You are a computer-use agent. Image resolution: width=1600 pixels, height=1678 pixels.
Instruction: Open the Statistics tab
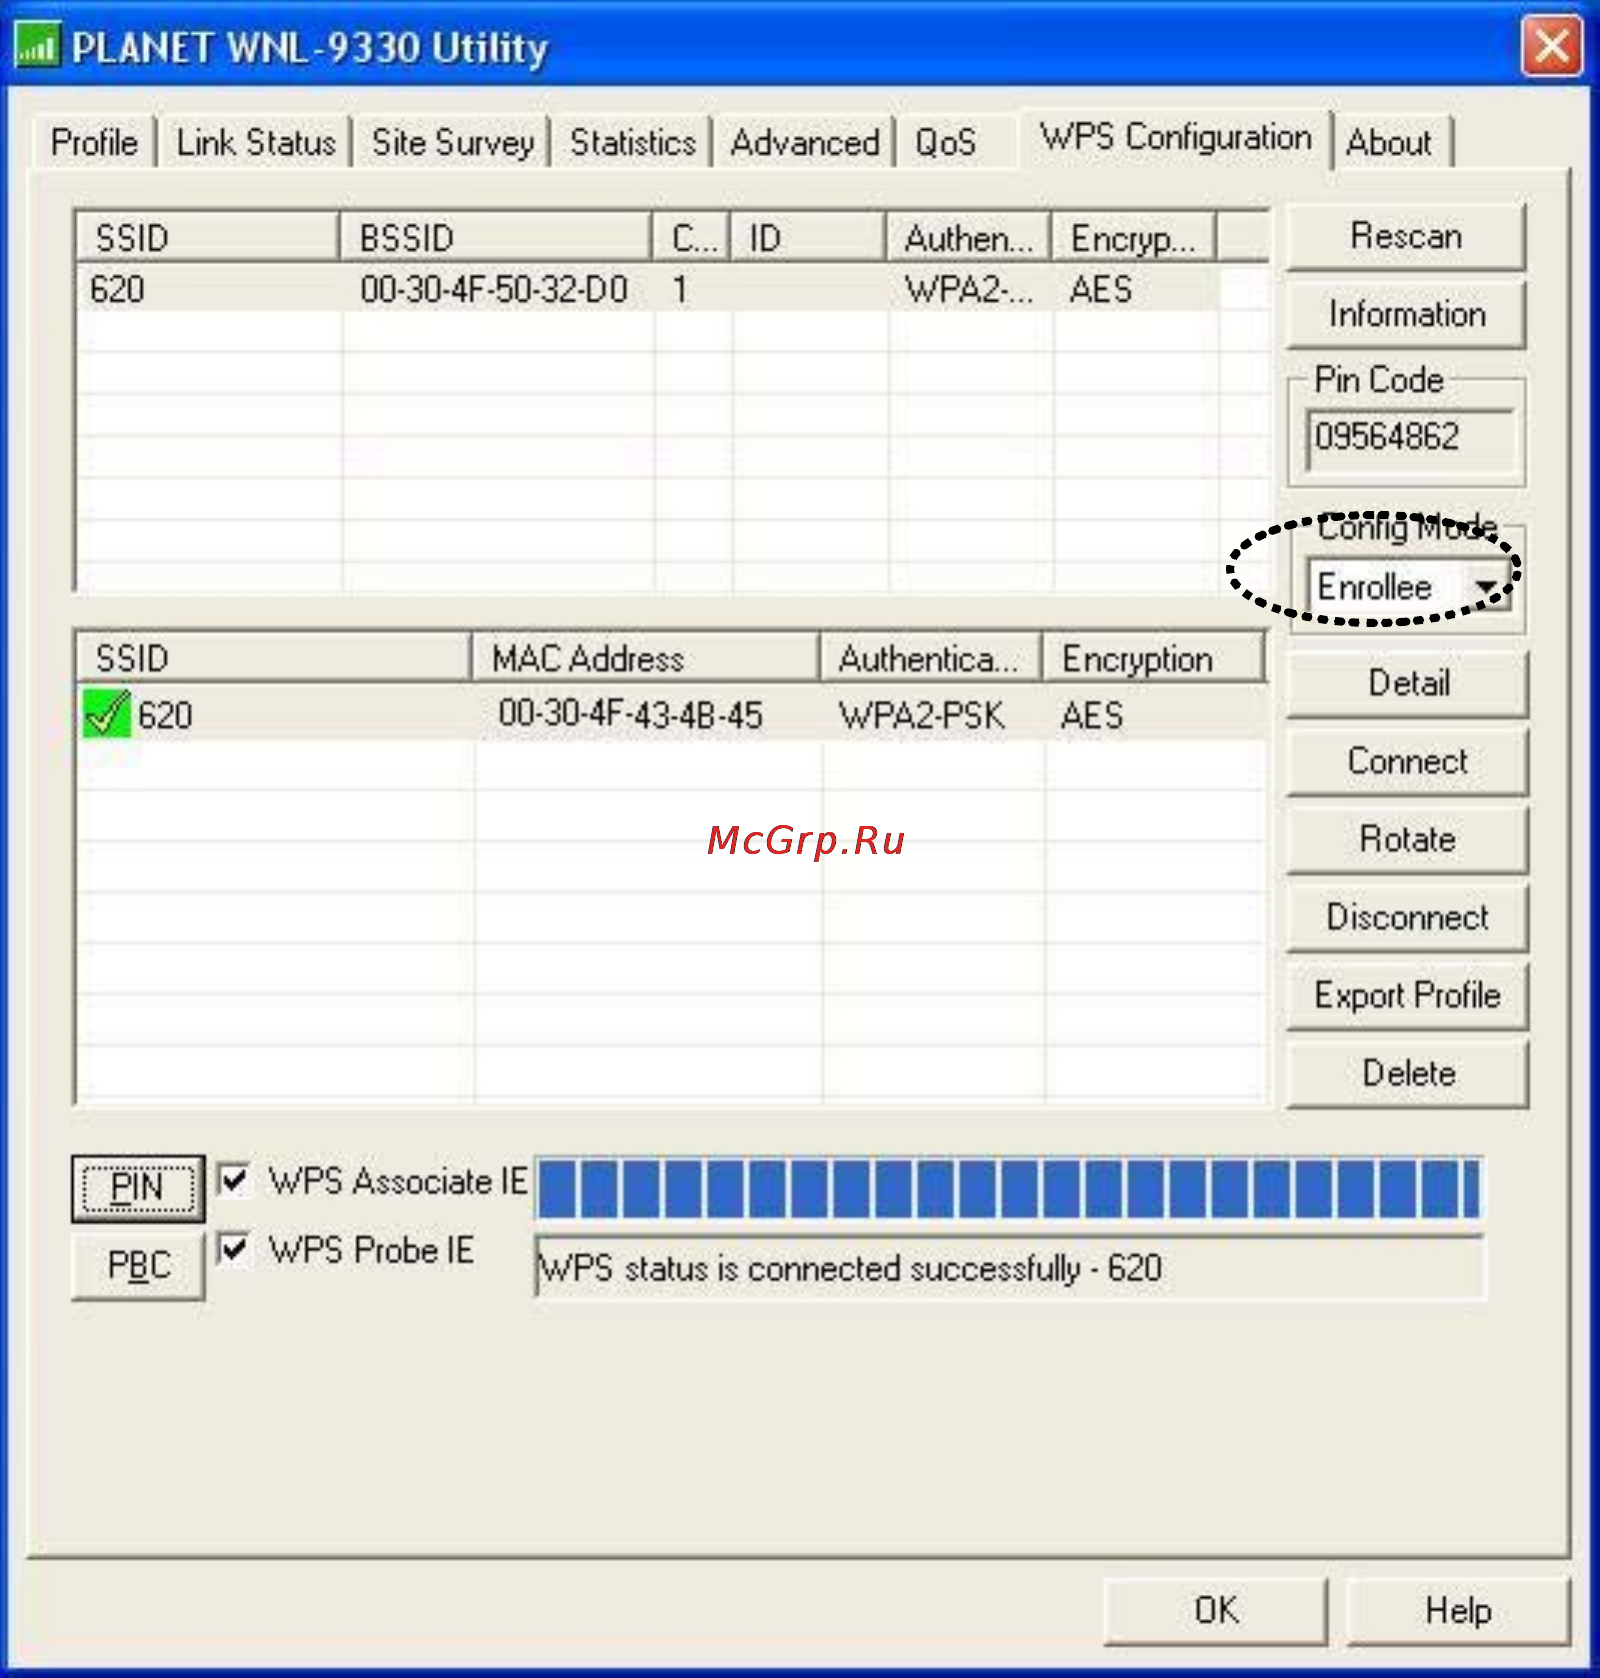pos(633,142)
